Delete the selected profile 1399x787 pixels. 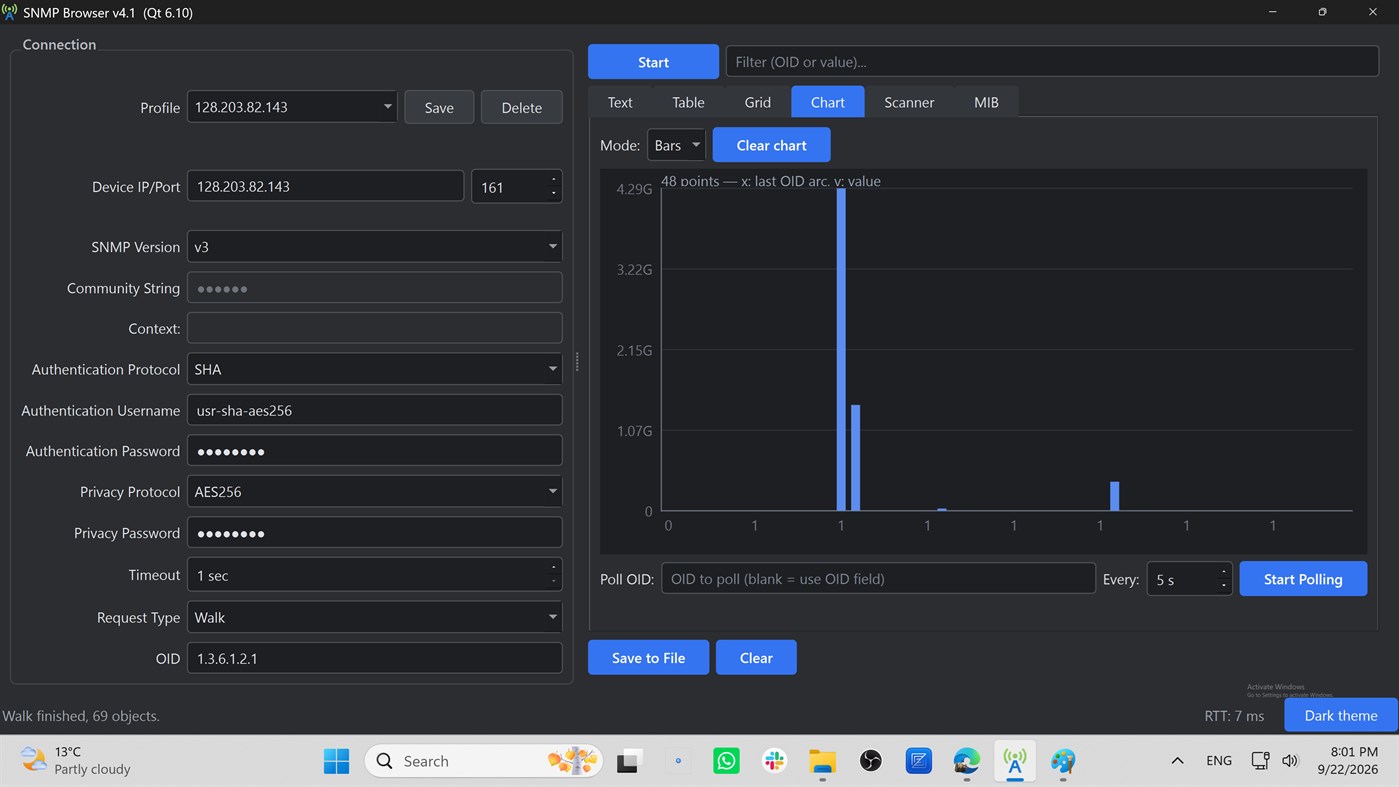pos(522,107)
